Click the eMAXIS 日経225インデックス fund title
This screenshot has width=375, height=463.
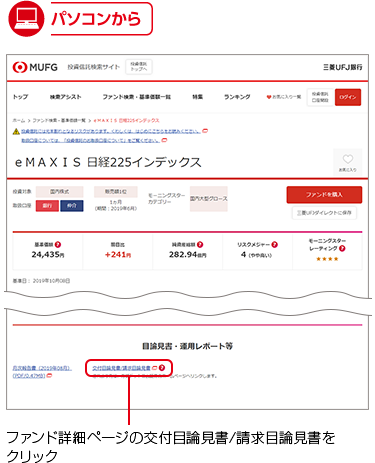(x=108, y=162)
